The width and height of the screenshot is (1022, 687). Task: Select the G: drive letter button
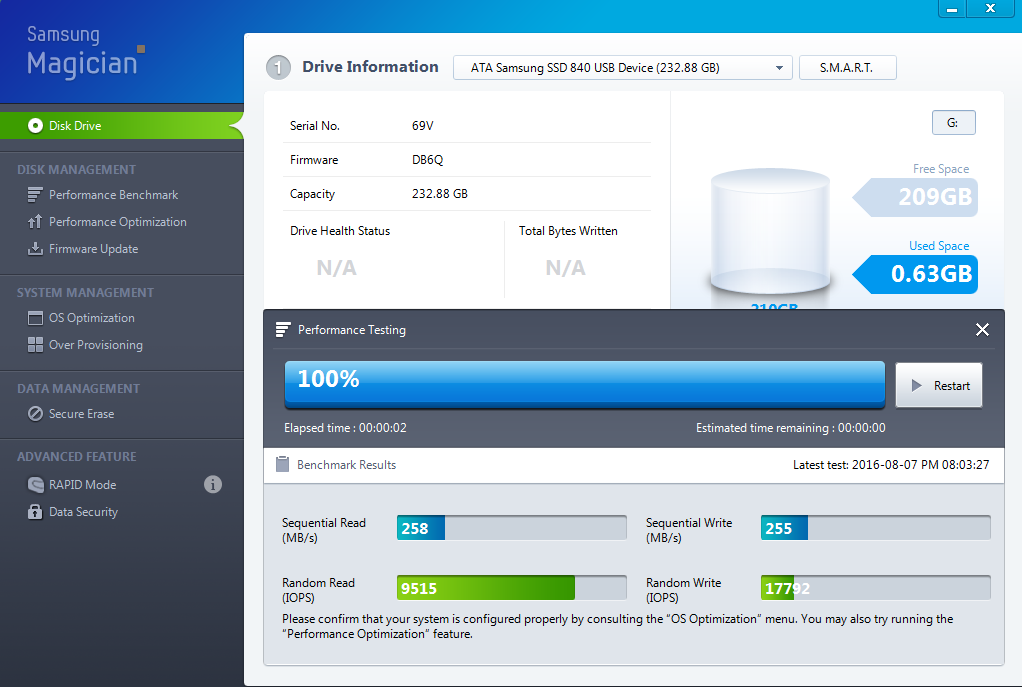(x=953, y=122)
